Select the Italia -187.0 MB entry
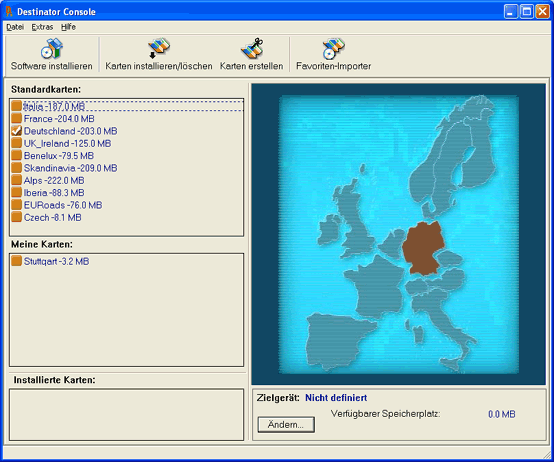Image resolution: width=554 pixels, height=462 pixels. pos(54,106)
